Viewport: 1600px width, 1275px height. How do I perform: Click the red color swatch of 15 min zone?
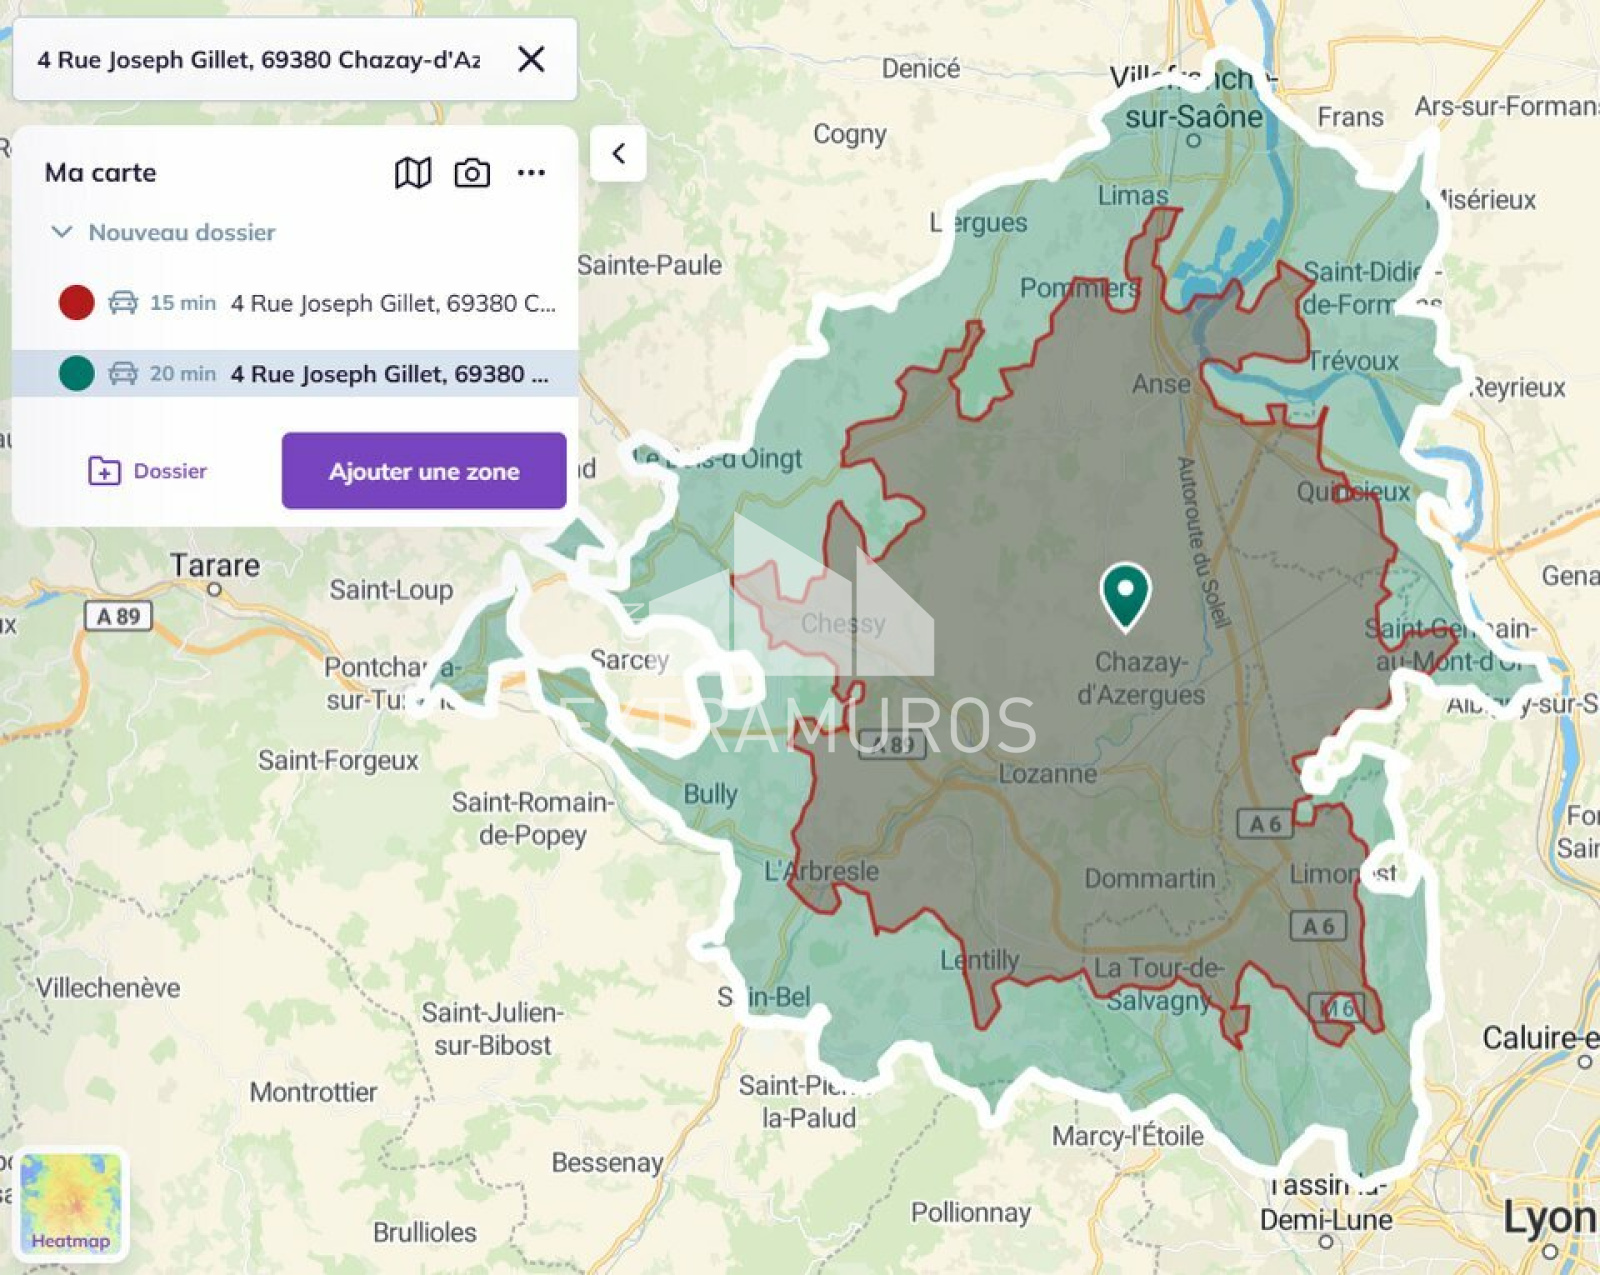pyautogui.click(x=77, y=302)
